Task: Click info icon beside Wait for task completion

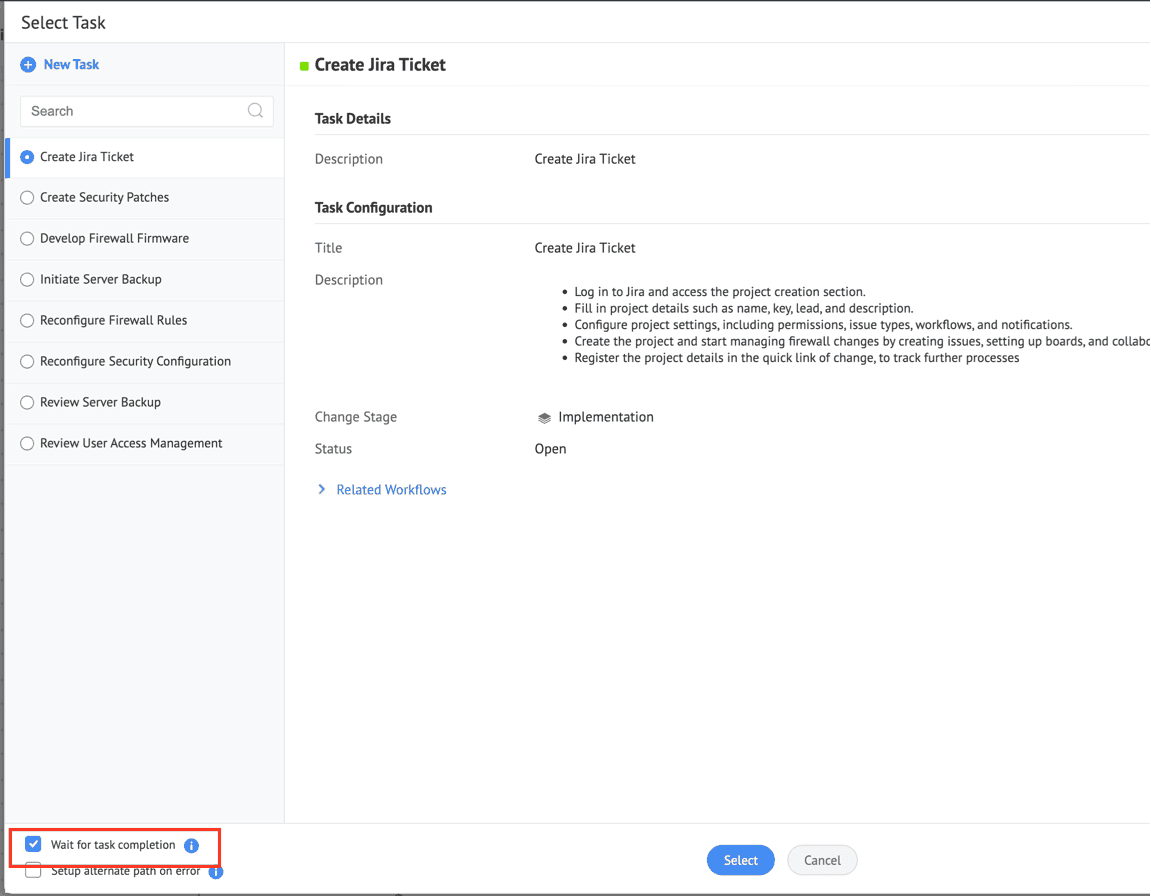Action: pyautogui.click(x=191, y=846)
